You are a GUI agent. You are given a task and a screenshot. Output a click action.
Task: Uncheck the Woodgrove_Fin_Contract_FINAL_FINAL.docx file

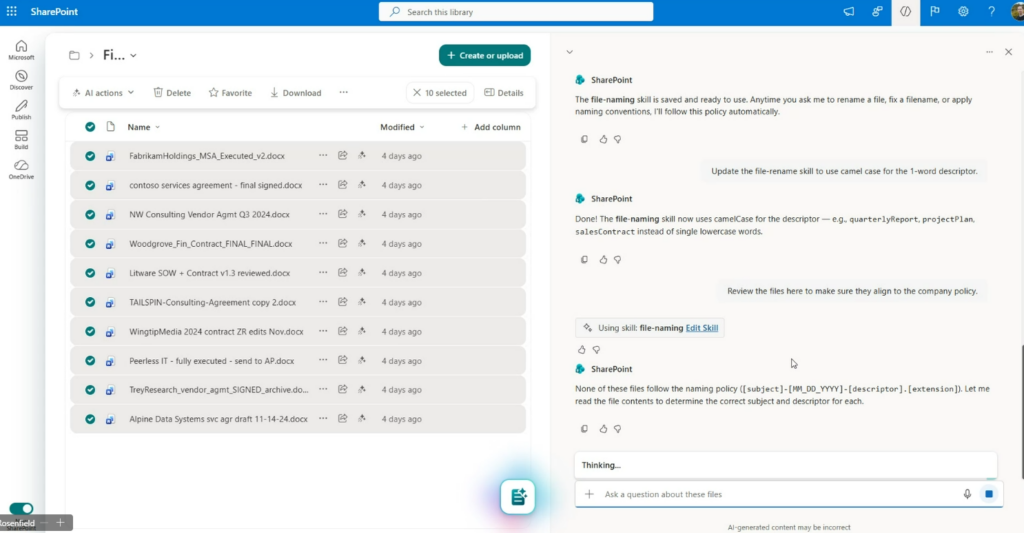(90, 243)
